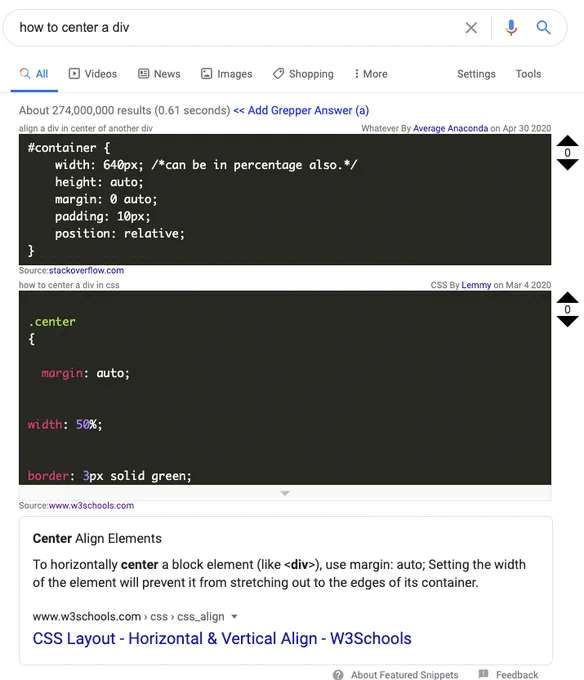This screenshot has height=680, width=584.
Task: Click the 'margin: auto;' code line
Action: [85, 373]
